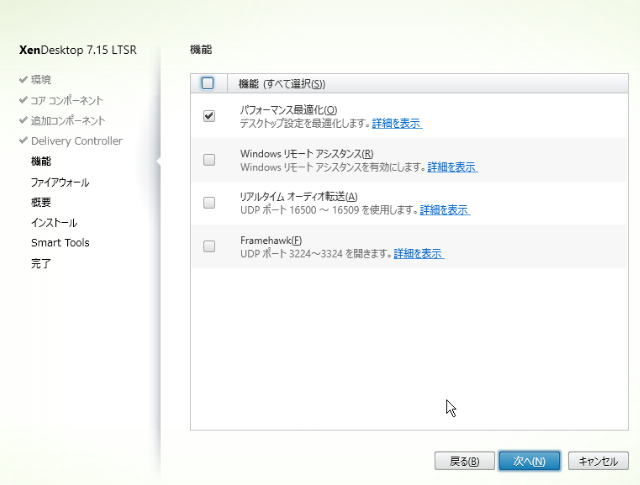Select ファイアウォール step in sidebar
This screenshot has height=485, width=640.
coord(60,182)
